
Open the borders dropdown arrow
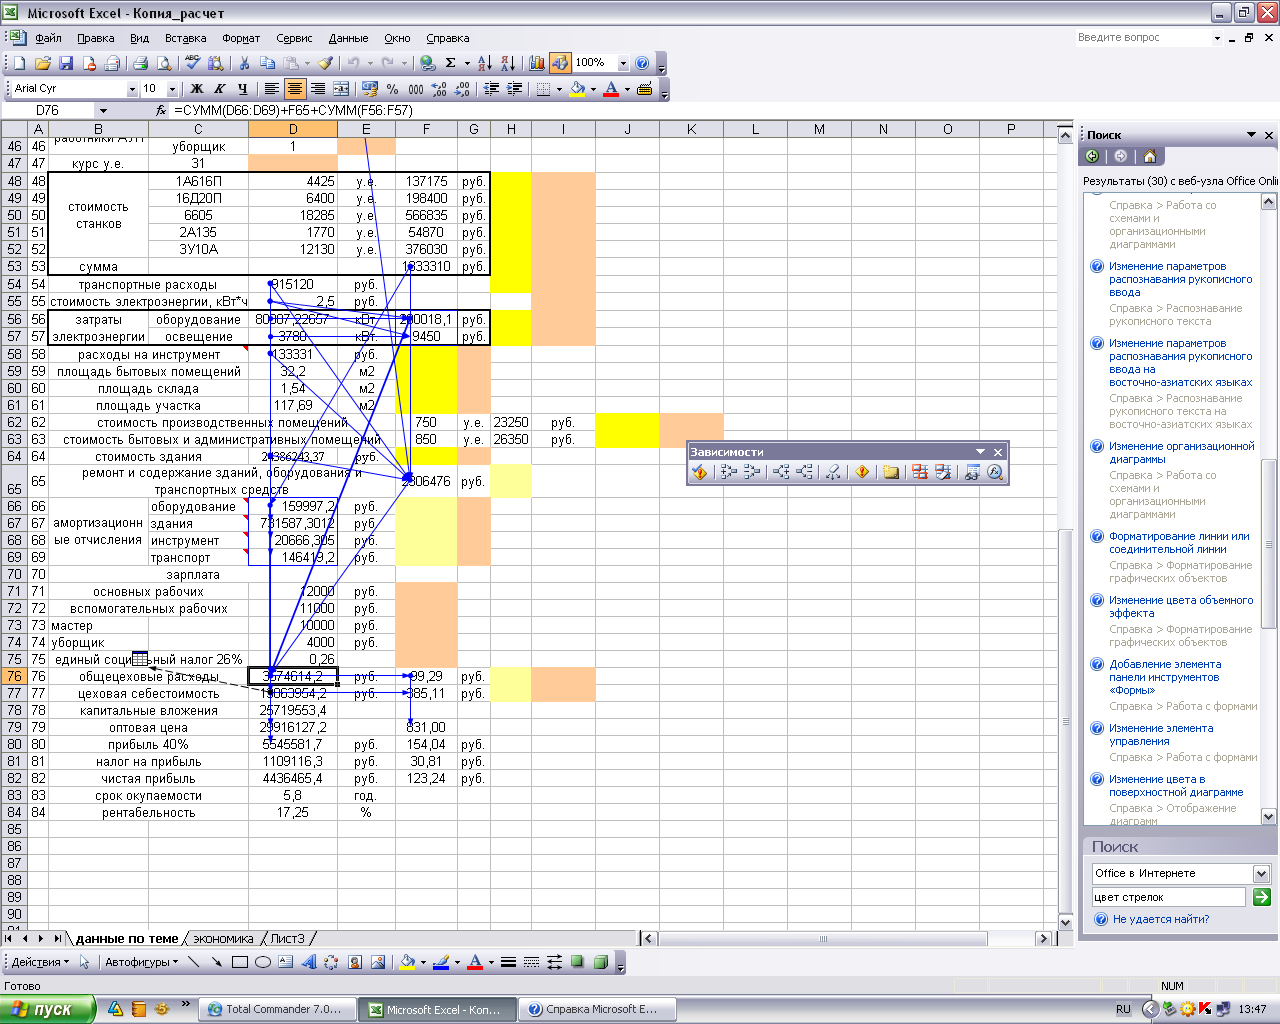pos(558,89)
